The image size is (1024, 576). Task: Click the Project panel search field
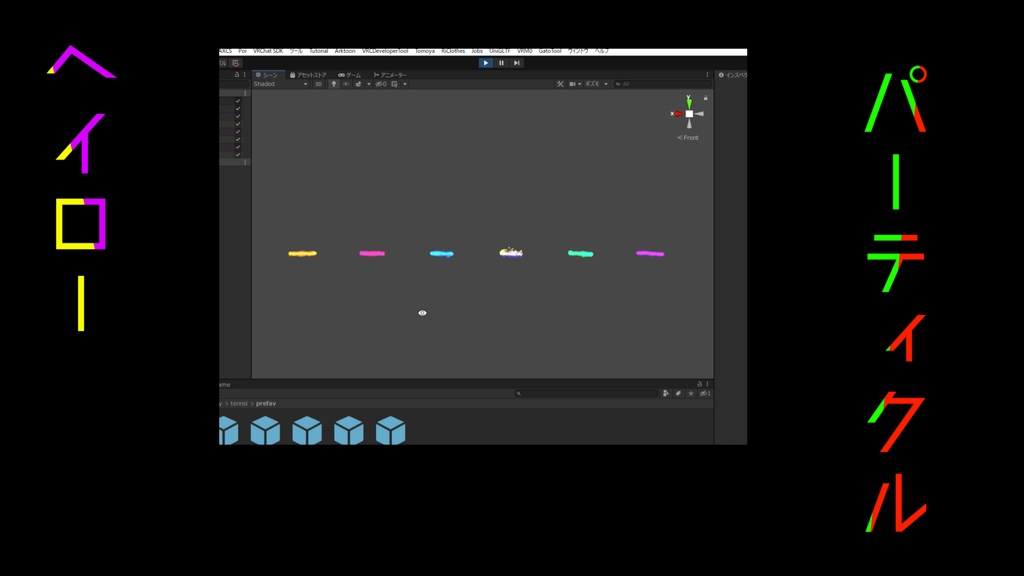click(x=586, y=393)
